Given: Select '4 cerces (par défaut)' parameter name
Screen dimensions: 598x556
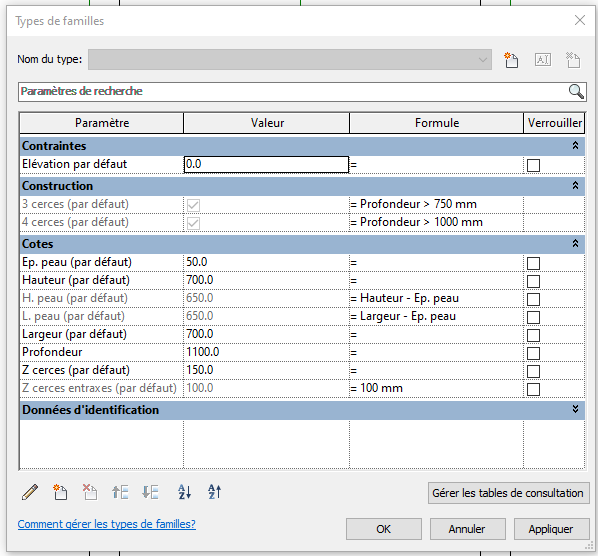Looking at the screenshot, I should (75, 222).
